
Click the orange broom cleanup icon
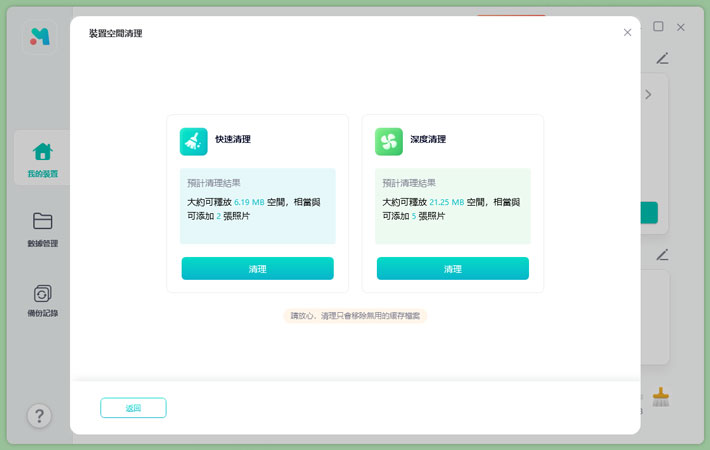pos(661,397)
